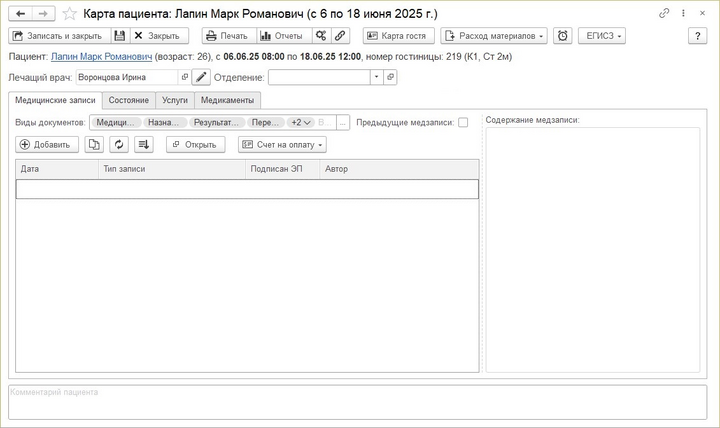Copy the medical record icon
720x428 pixels.
point(94,145)
